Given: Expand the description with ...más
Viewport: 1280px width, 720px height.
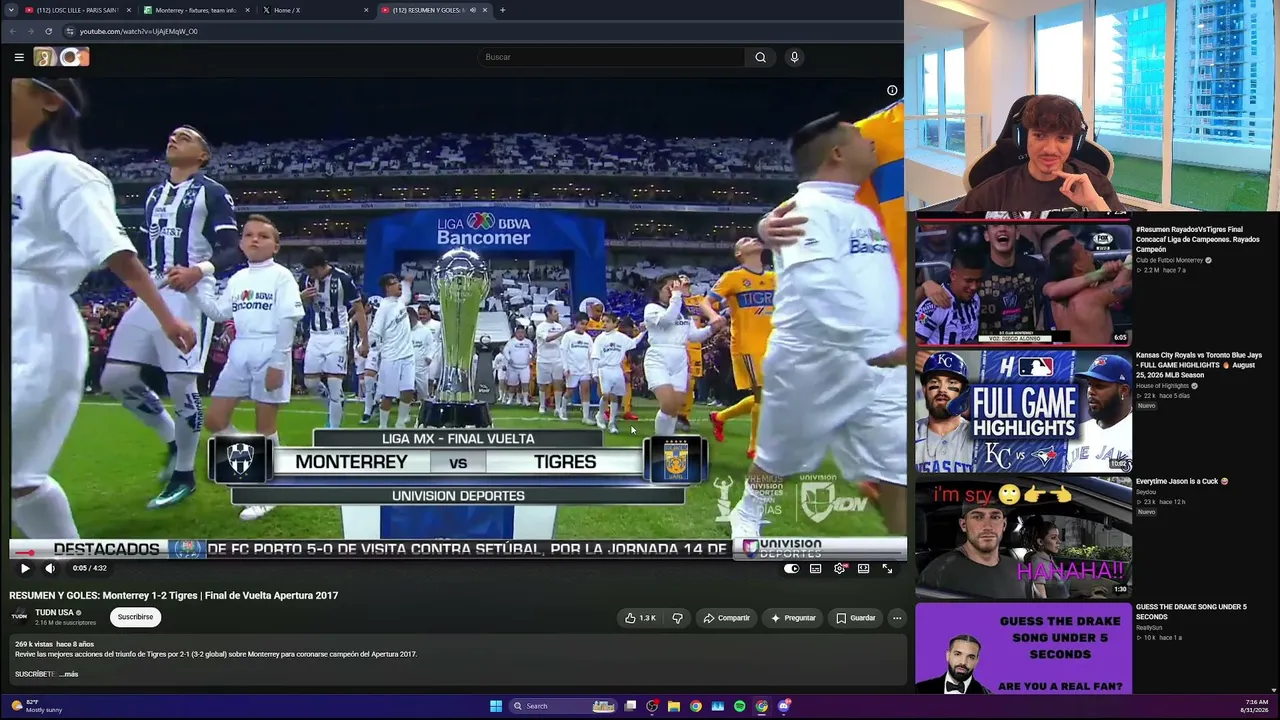Looking at the screenshot, I should 68,674.
